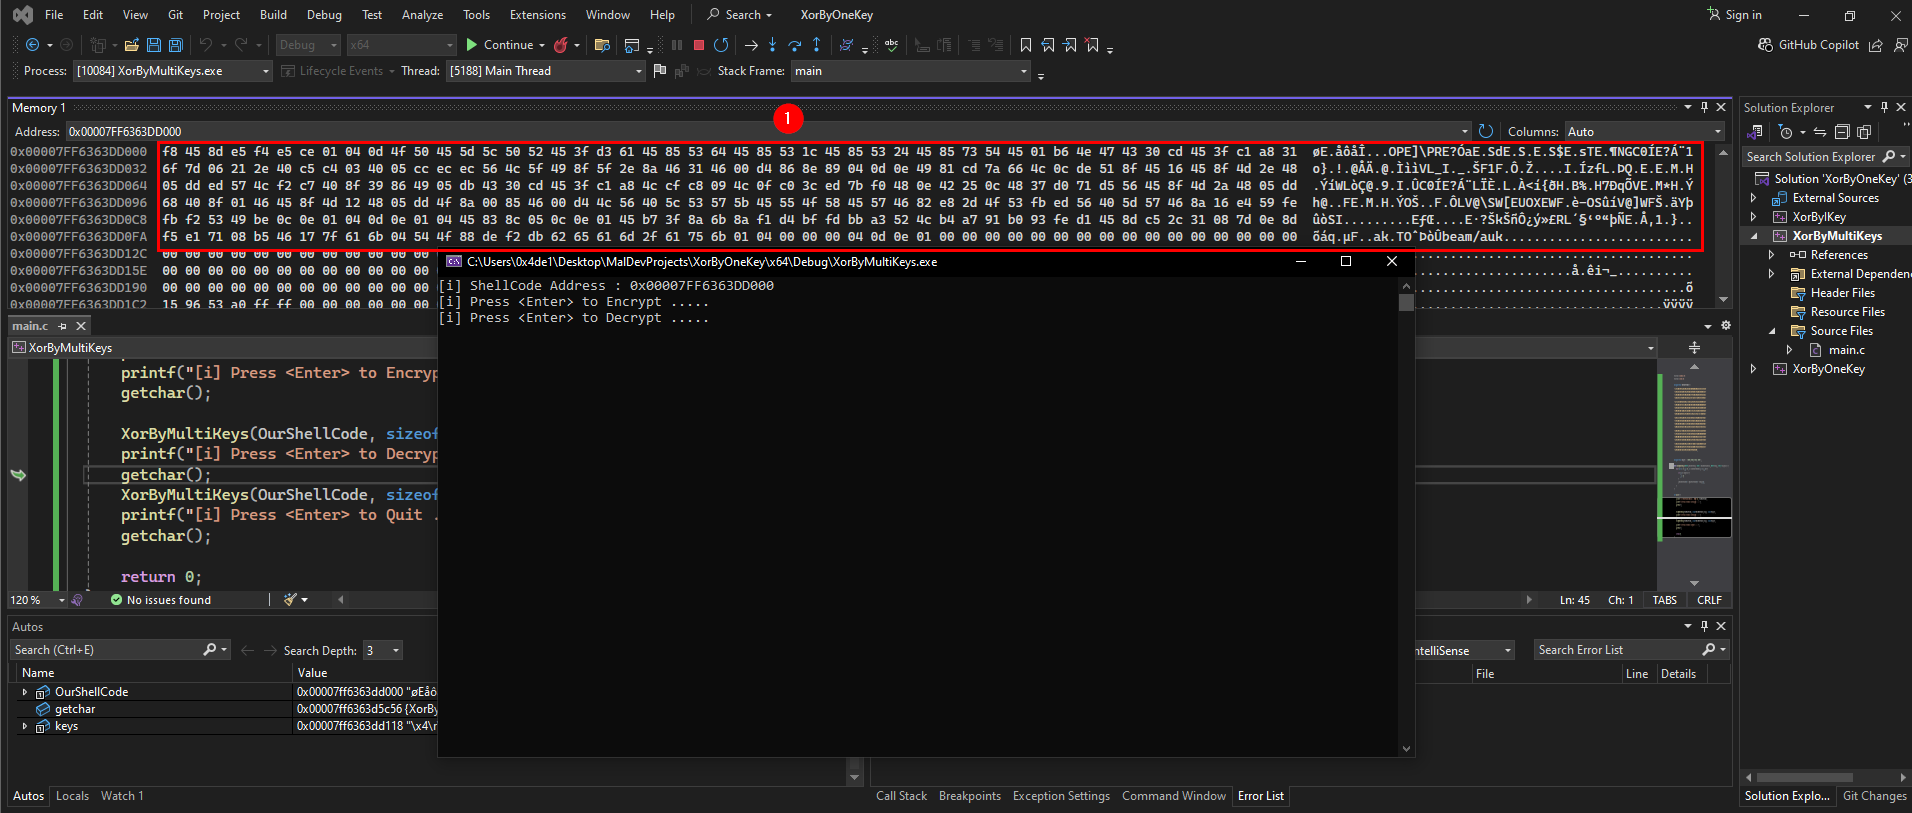Restart debugging with the circular arrow icon
This screenshot has width=1912, height=813.
(x=721, y=45)
